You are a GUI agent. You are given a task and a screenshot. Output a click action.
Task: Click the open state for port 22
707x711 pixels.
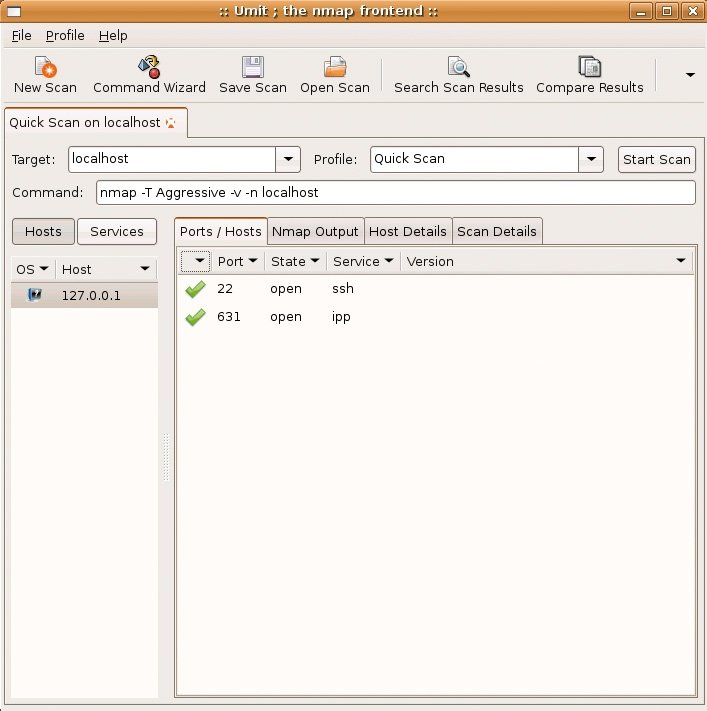pos(286,289)
